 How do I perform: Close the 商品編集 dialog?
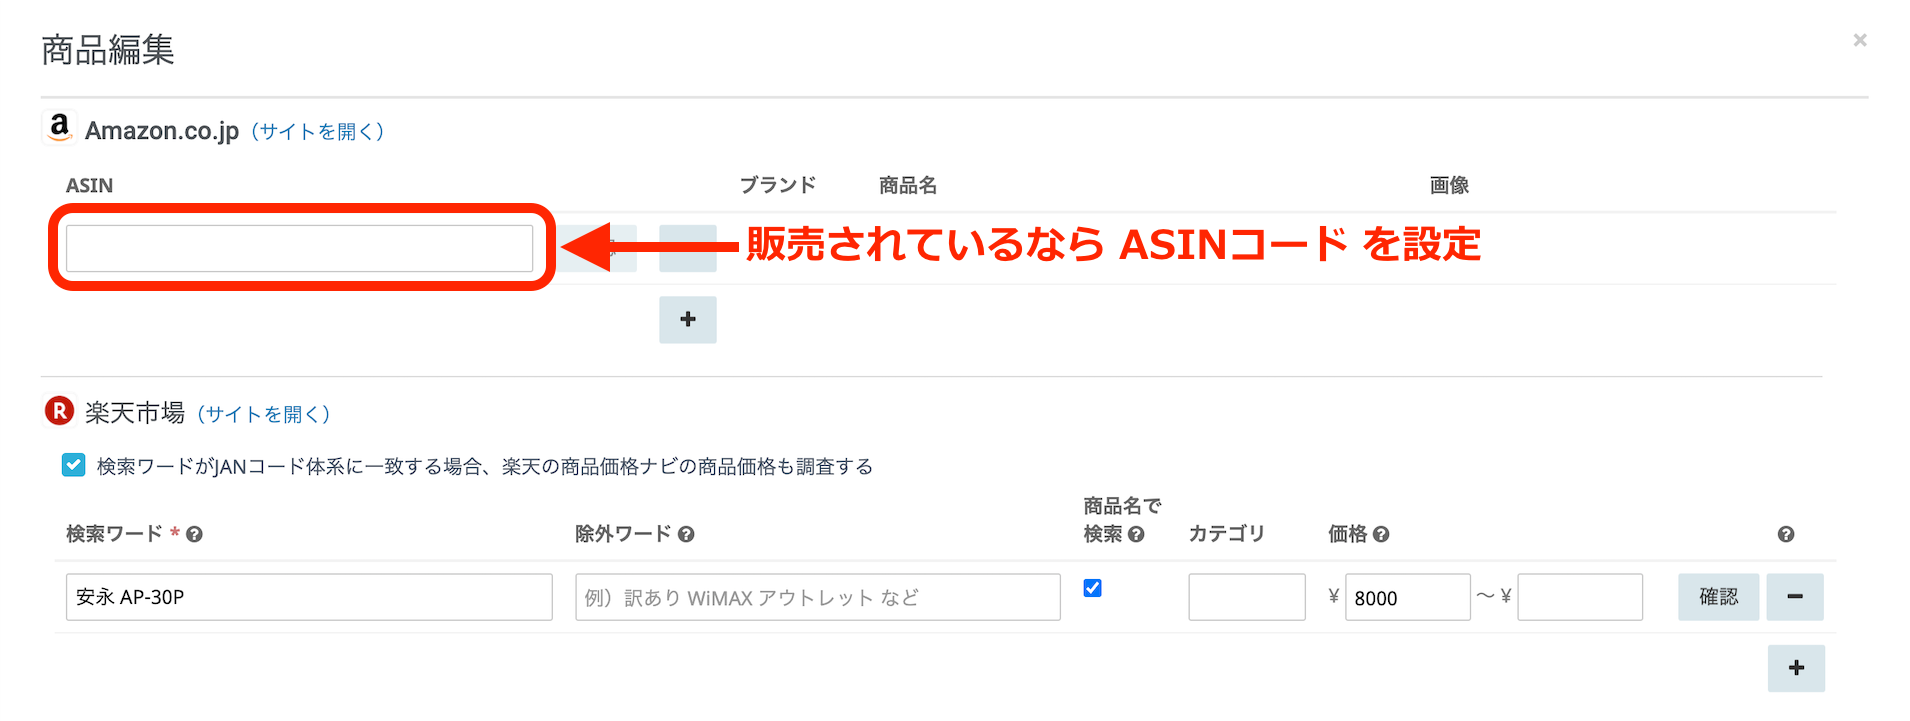(x=1860, y=40)
